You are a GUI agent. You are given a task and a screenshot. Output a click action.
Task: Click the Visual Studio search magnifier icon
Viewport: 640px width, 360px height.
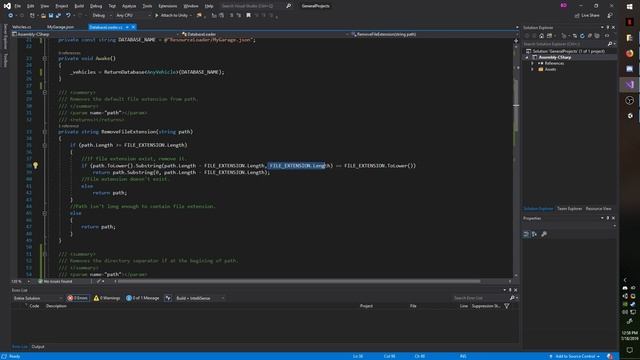[x=289, y=6]
